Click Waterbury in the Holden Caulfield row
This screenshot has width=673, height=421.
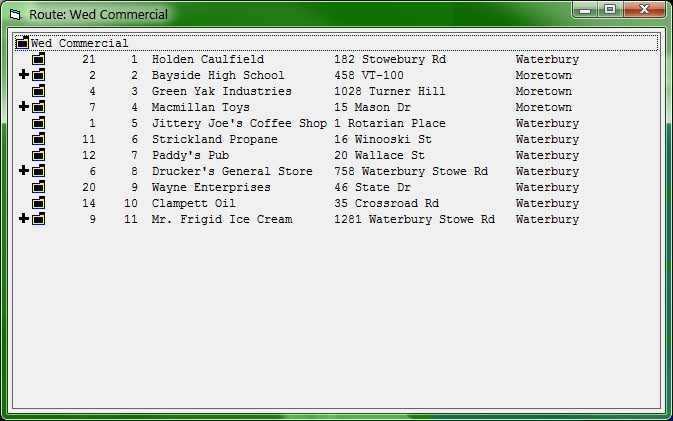coord(547,59)
